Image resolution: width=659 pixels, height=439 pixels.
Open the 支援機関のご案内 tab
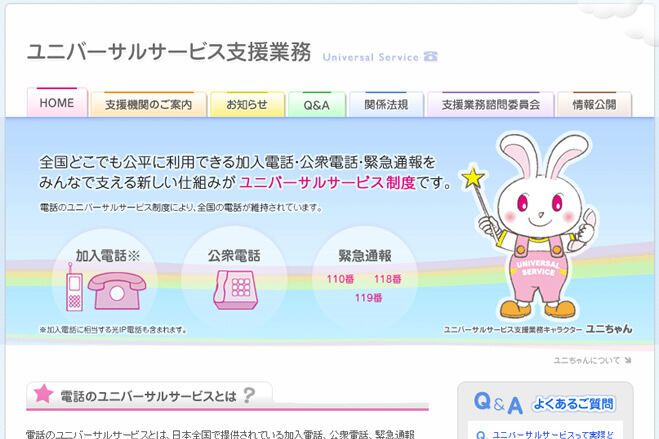[149, 104]
